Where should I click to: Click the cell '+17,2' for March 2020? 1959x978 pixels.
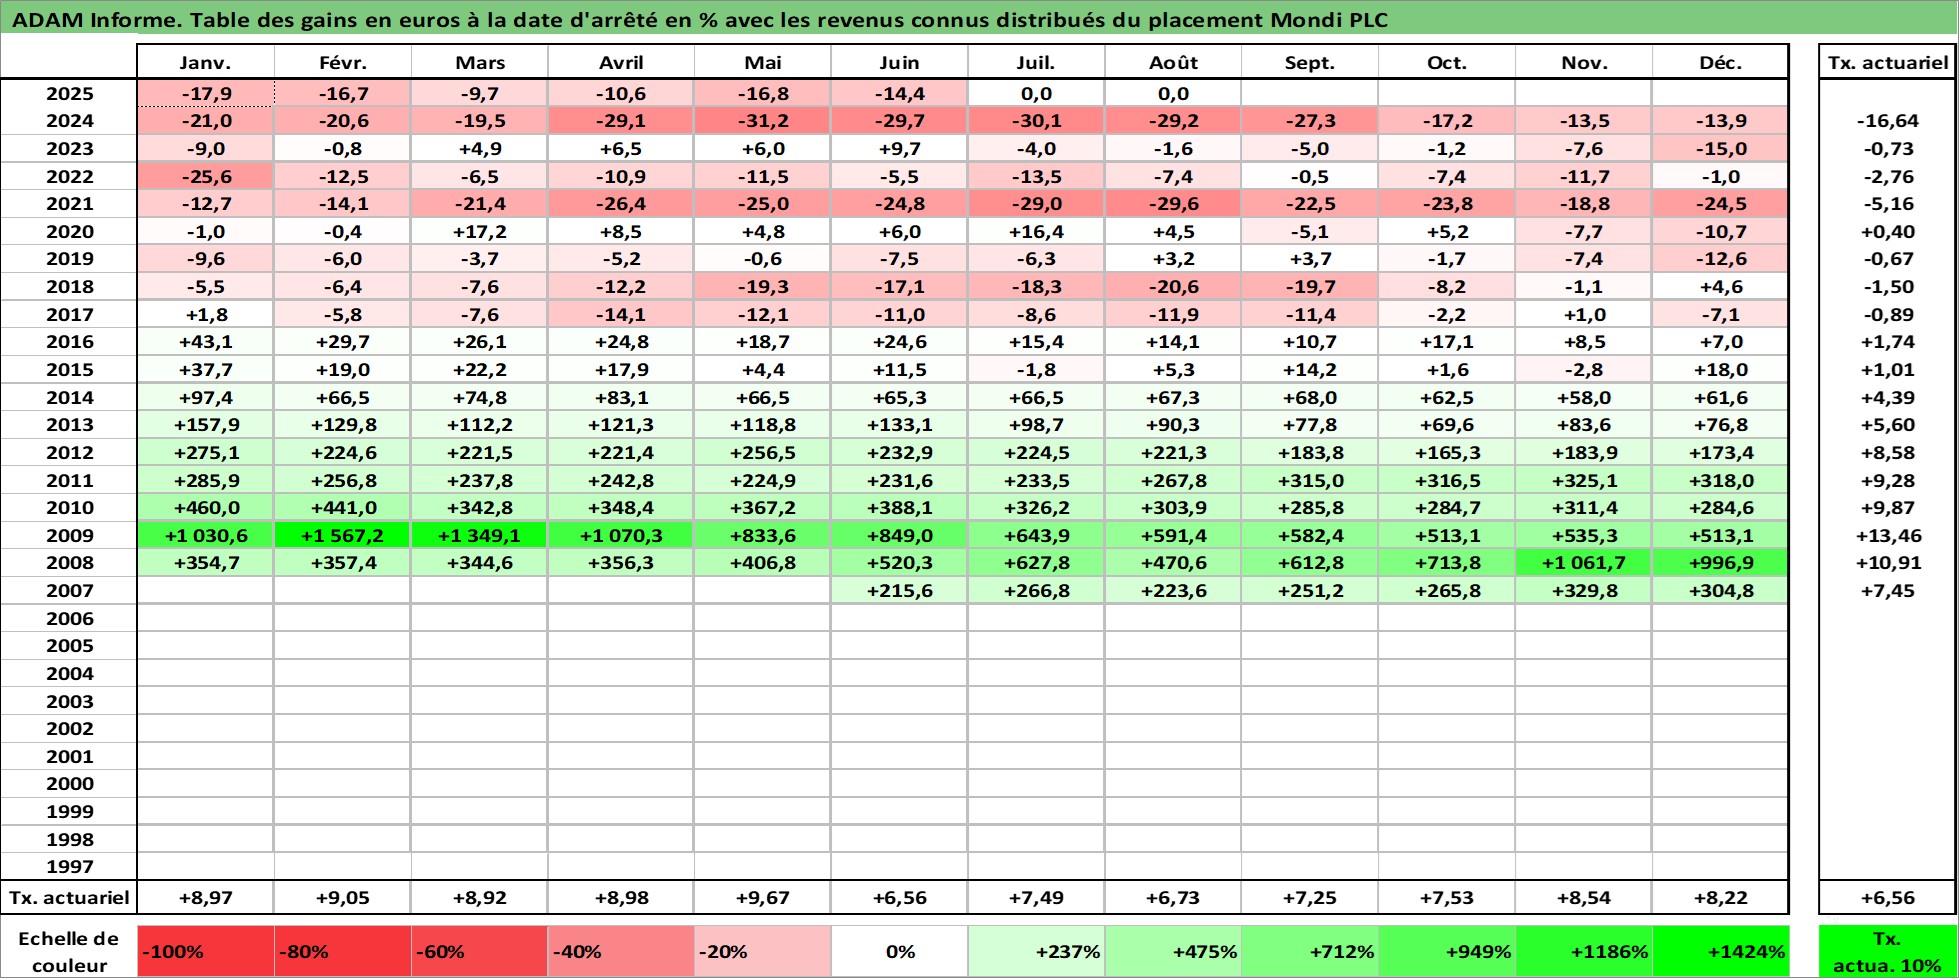(x=479, y=231)
